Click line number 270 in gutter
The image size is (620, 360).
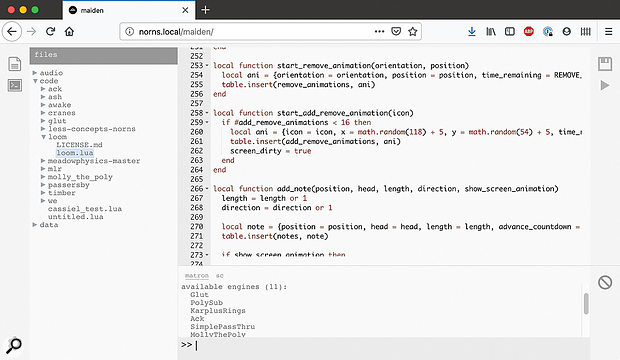coord(197,227)
